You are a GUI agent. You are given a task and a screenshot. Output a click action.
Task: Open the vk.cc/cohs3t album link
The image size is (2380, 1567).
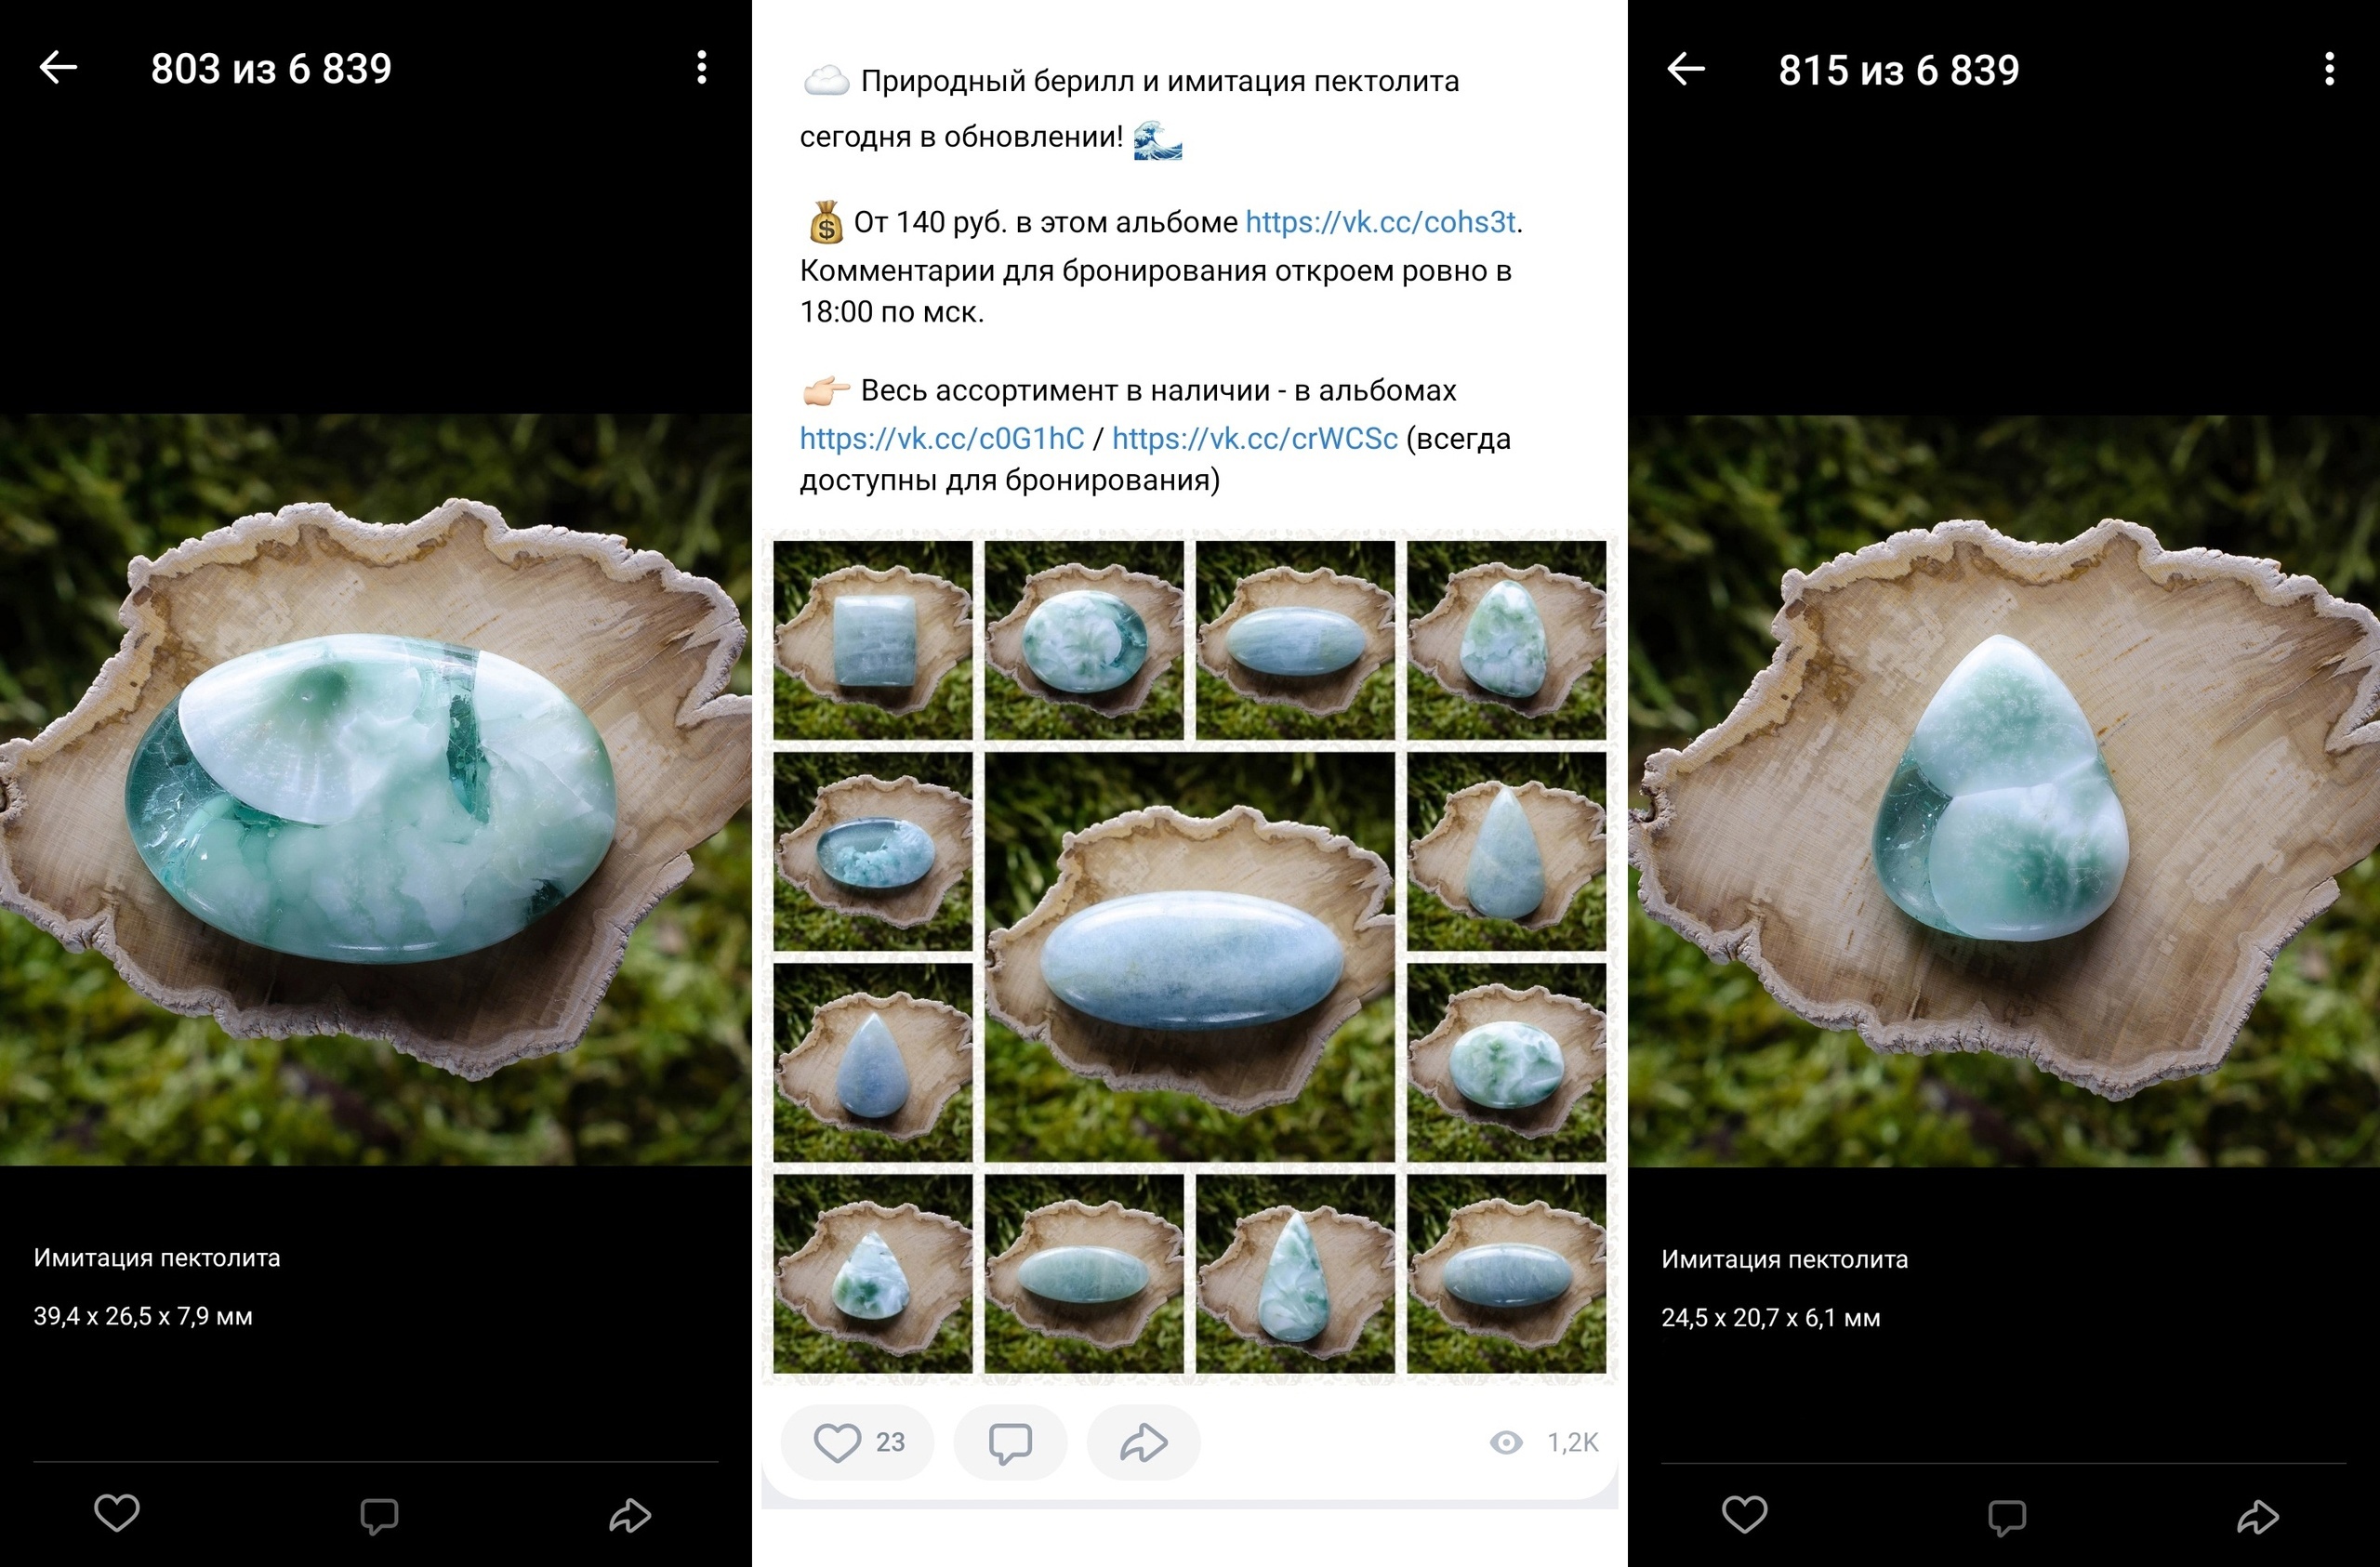pyautogui.click(x=1380, y=222)
